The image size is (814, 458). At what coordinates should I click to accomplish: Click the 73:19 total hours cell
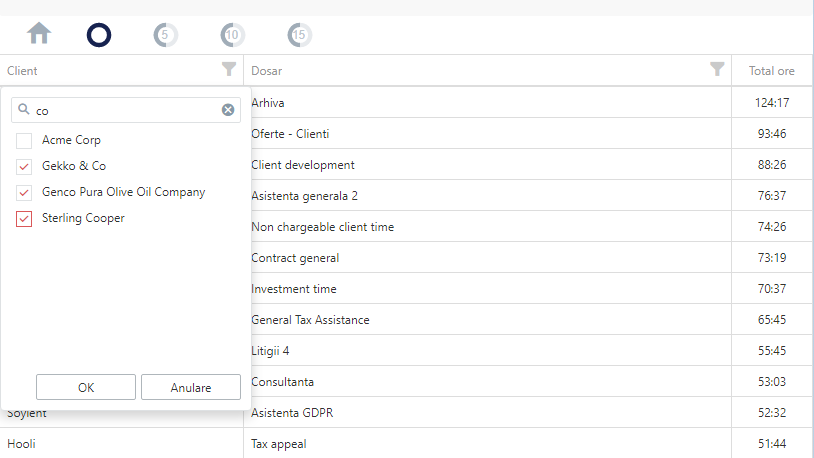click(x=772, y=258)
